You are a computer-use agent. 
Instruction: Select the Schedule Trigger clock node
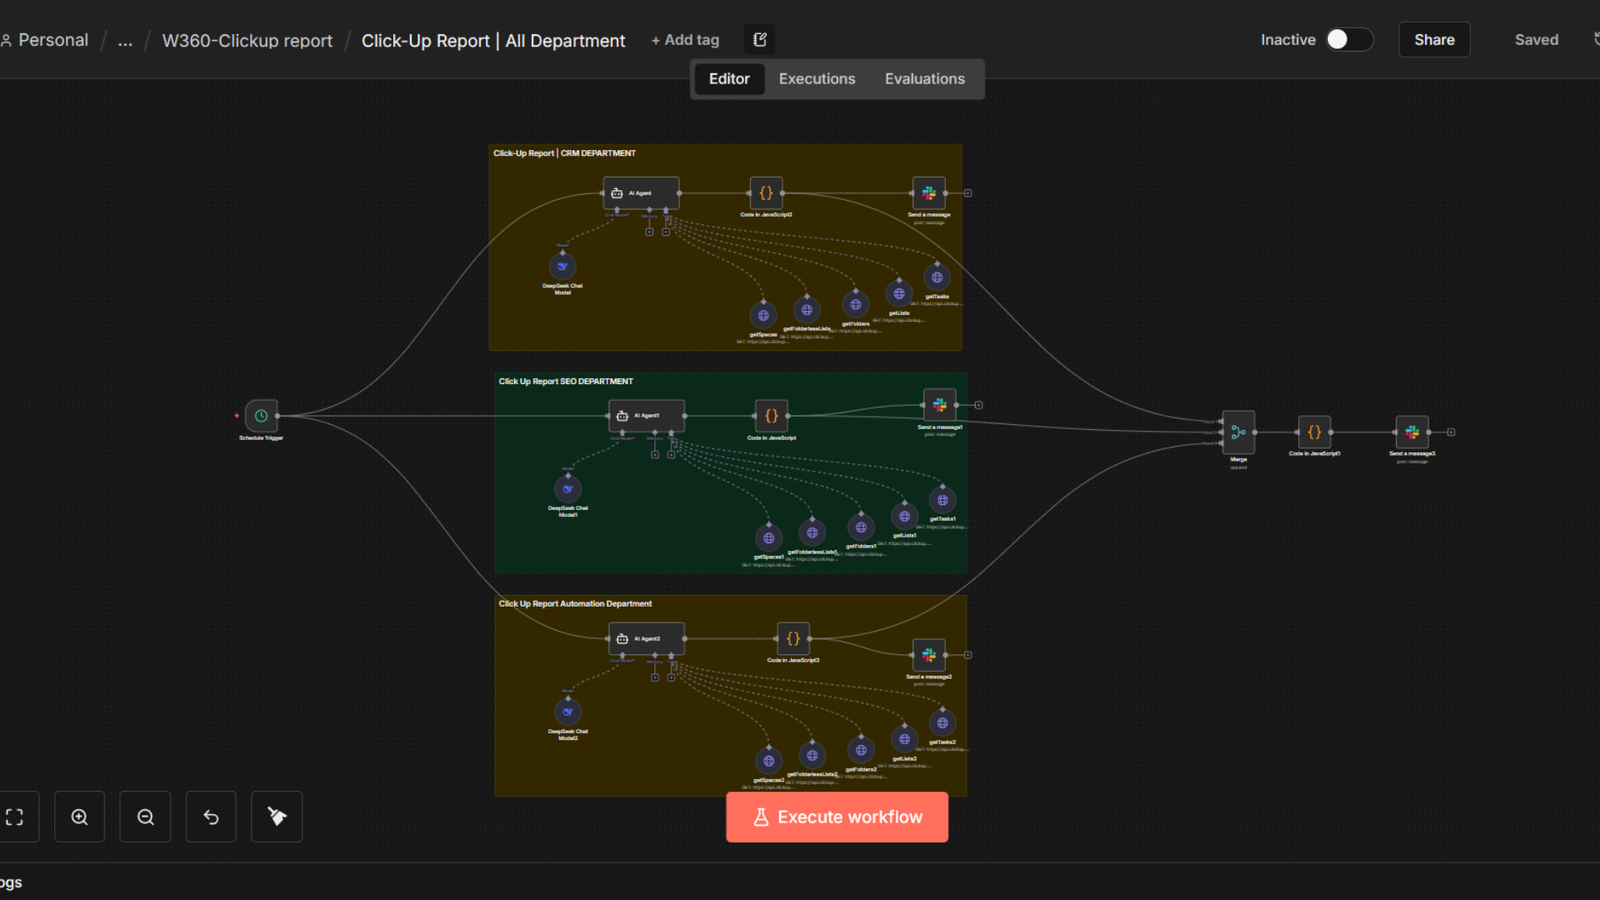coord(261,416)
